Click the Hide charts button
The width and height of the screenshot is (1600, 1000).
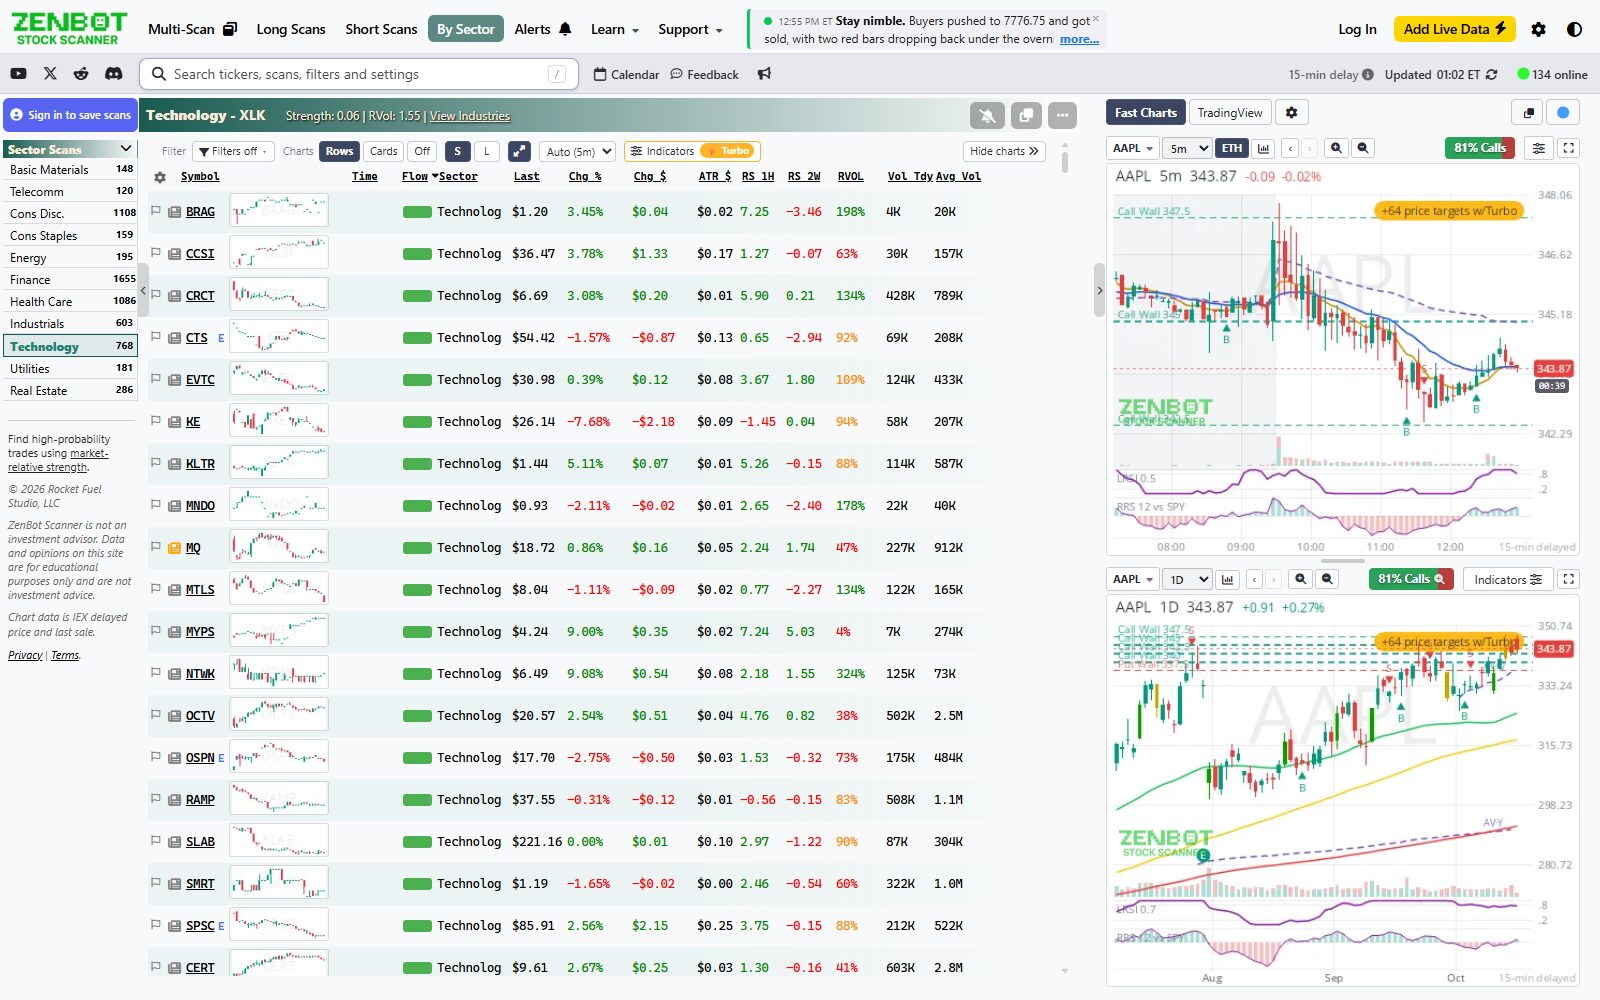coord(1005,151)
